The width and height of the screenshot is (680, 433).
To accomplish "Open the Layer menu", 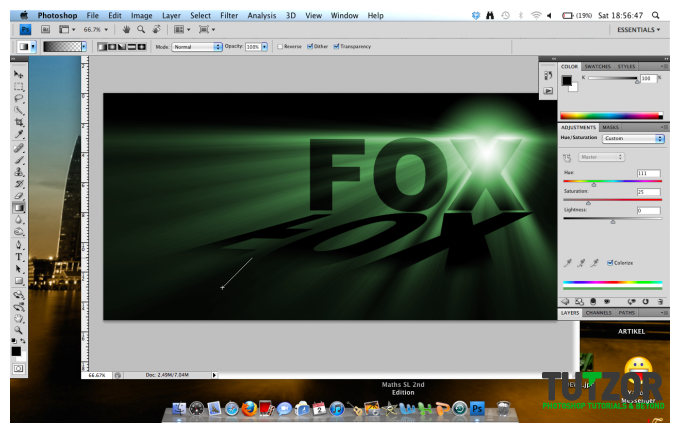I will [171, 16].
